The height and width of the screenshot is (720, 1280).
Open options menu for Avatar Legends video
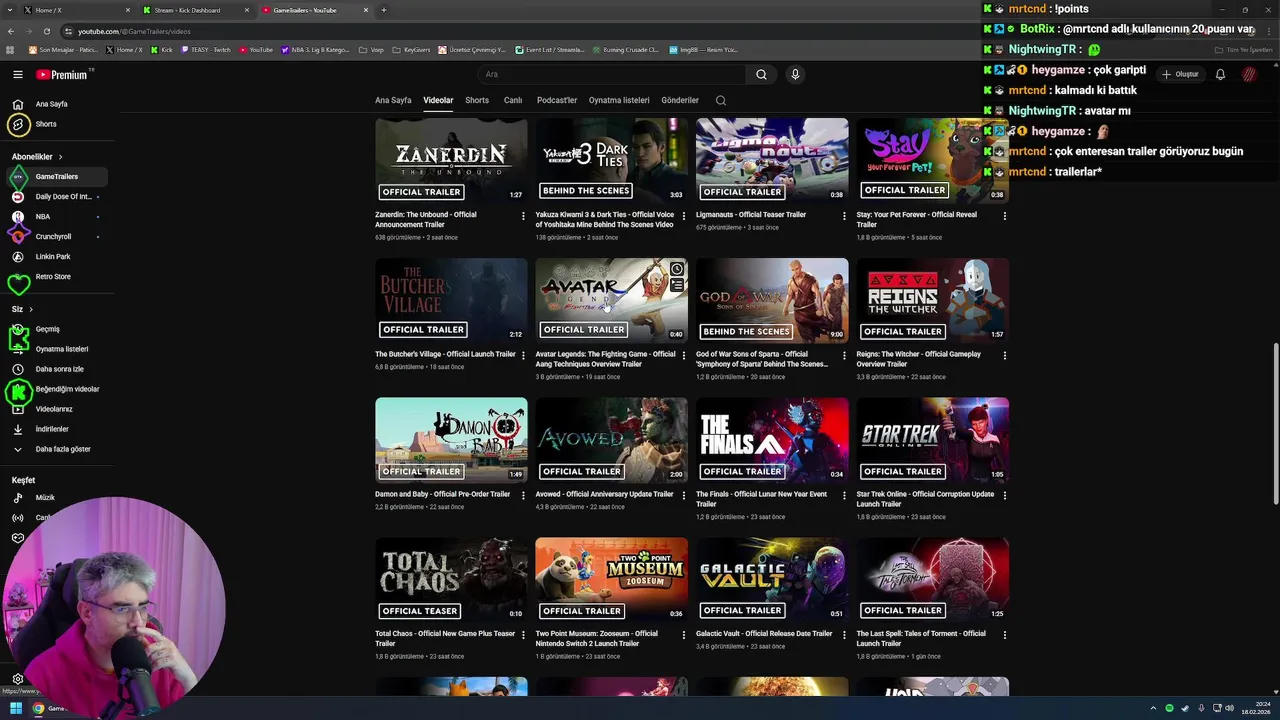point(684,354)
